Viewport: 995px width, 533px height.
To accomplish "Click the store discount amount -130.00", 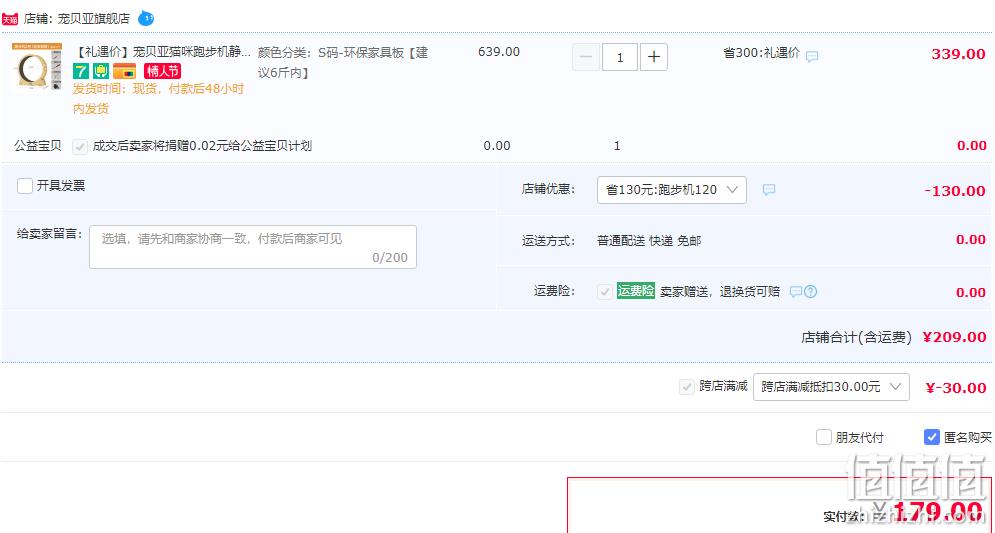I will pyautogui.click(x=954, y=191).
